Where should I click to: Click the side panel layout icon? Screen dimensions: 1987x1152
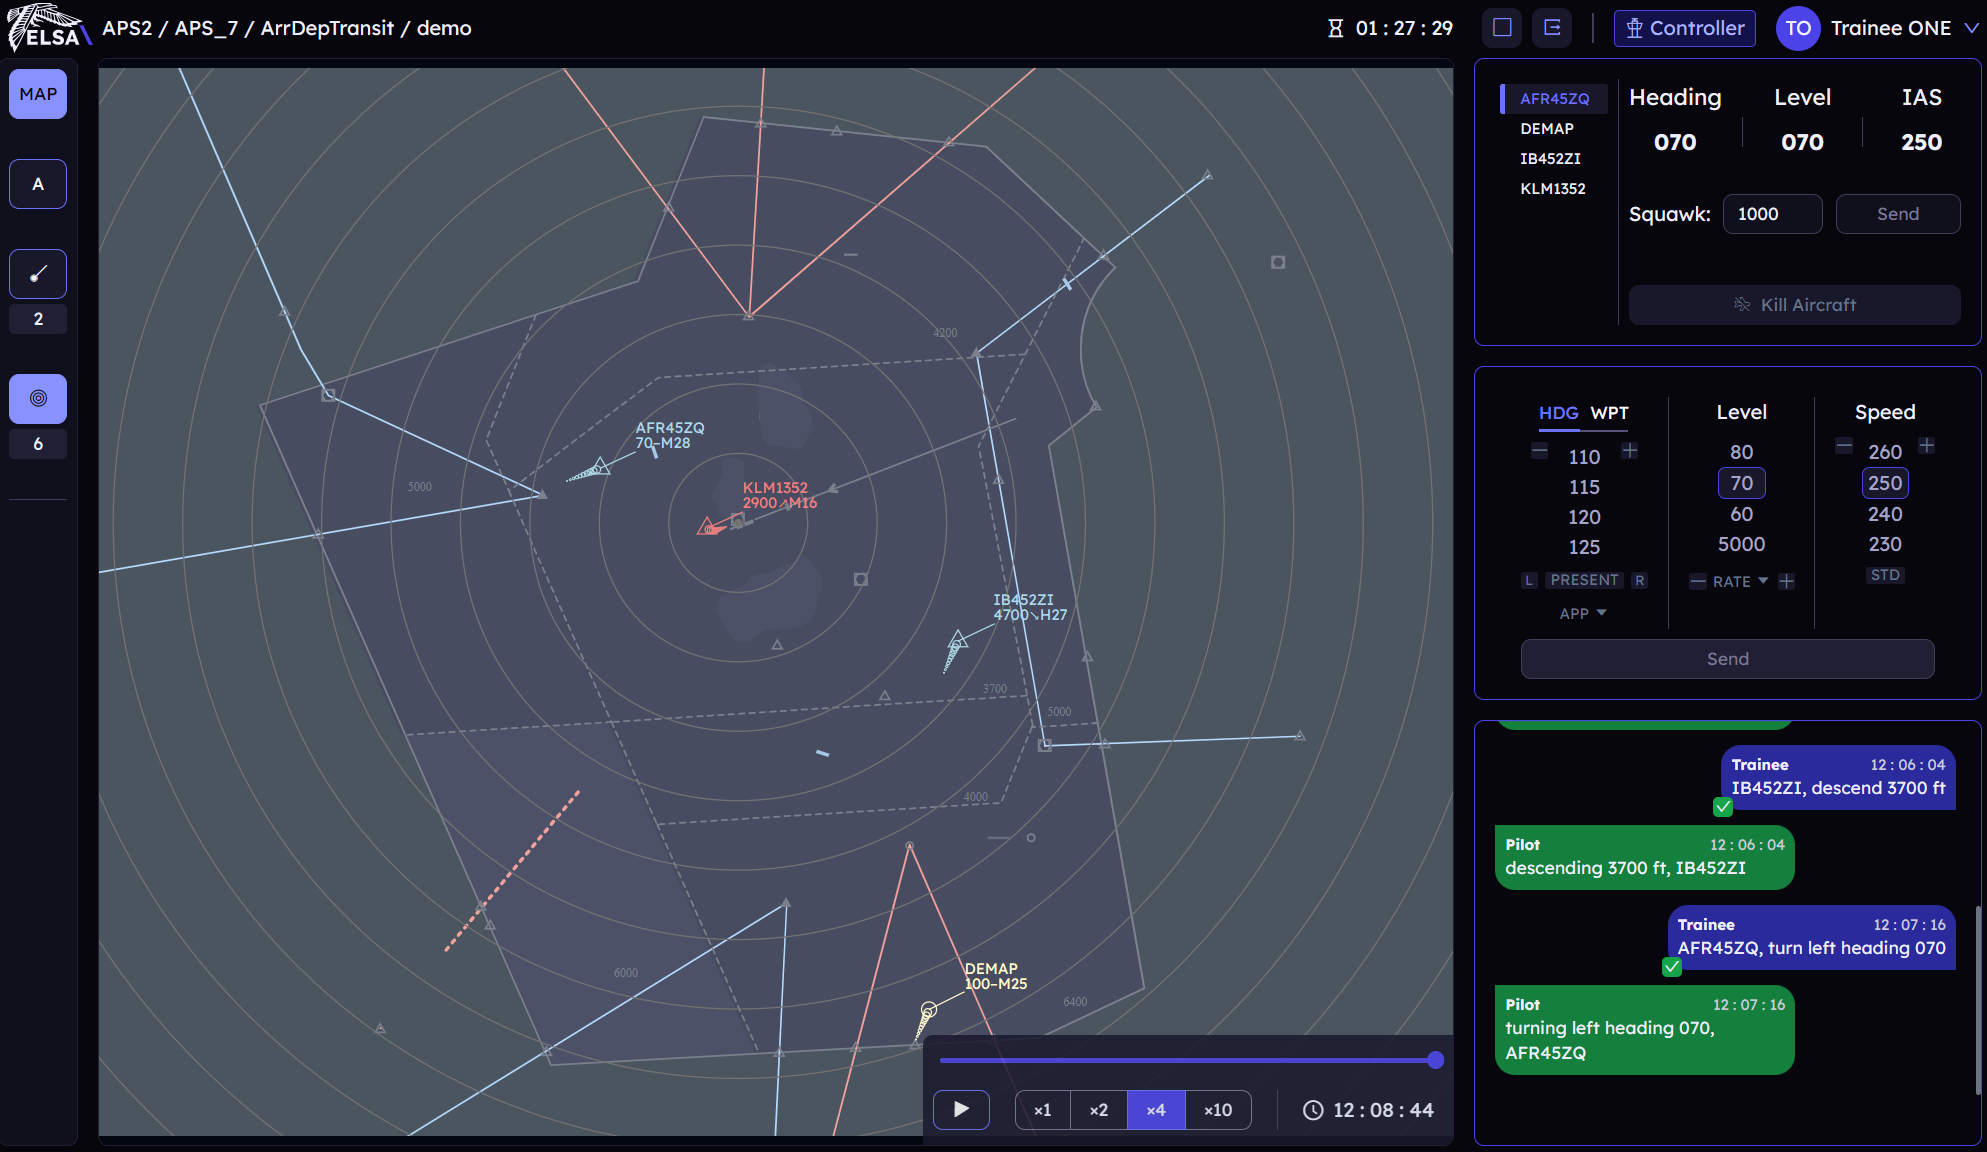tap(1552, 28)
